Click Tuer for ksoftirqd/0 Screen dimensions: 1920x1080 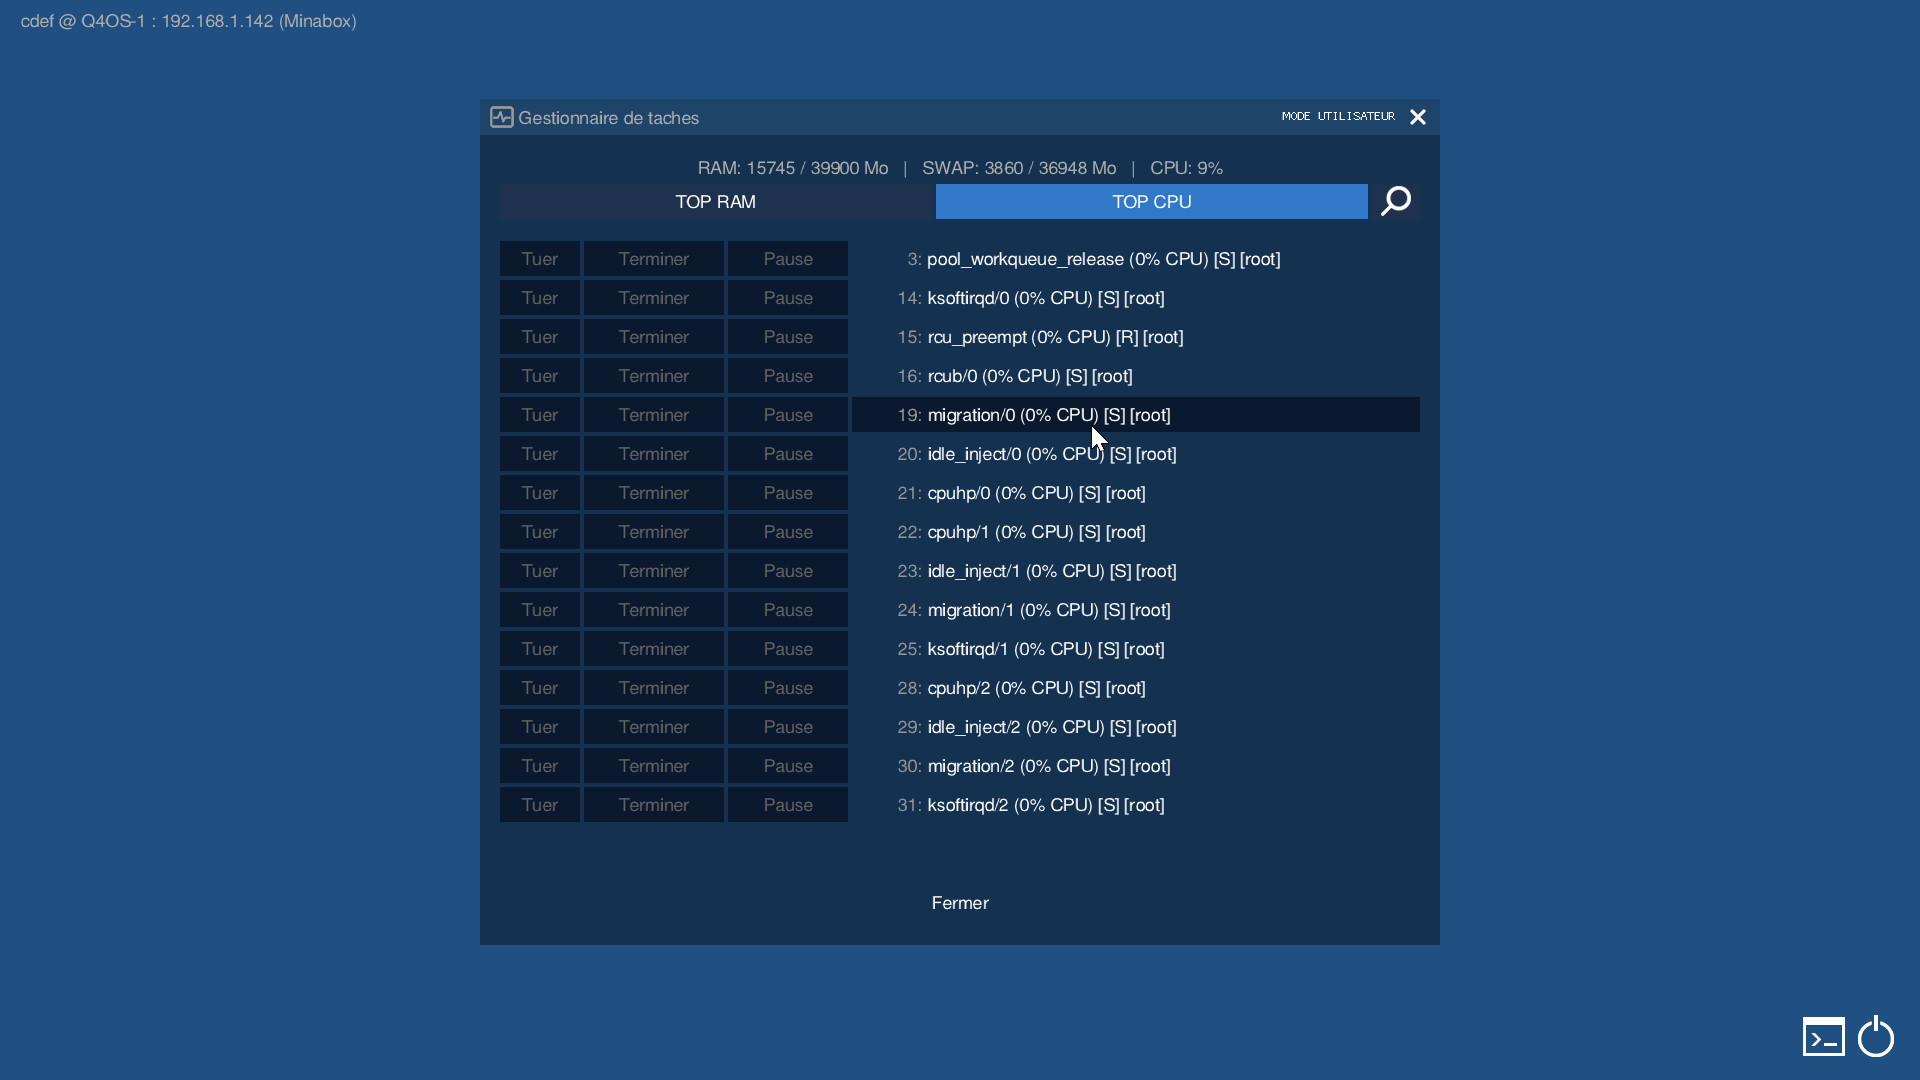pos(540,298)
